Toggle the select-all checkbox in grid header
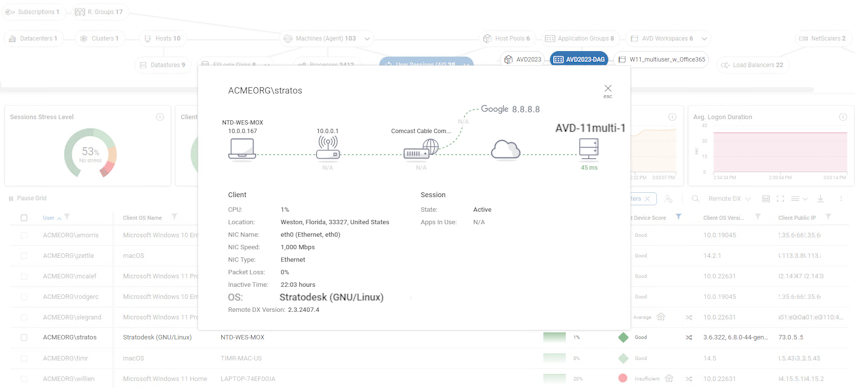Viewport: 860px width, 388px height. (x=24, y=218)
